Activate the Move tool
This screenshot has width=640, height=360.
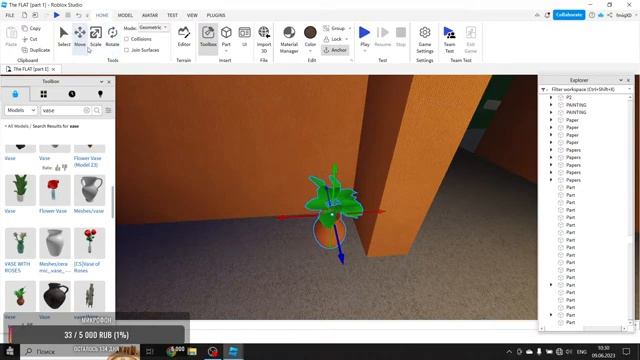[80, 36]
